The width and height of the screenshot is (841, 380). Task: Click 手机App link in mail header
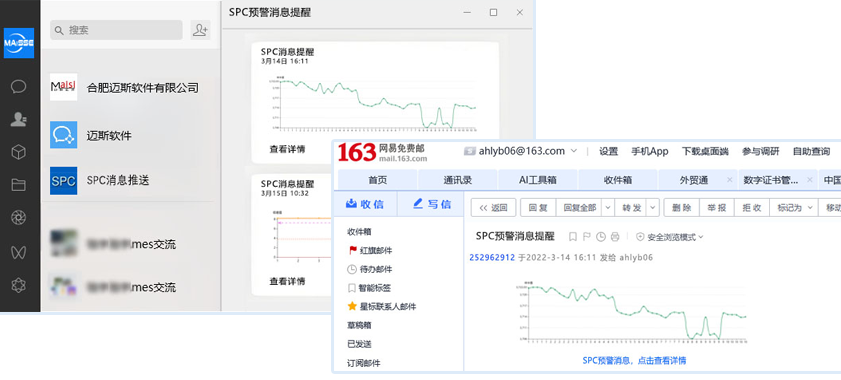650,151
